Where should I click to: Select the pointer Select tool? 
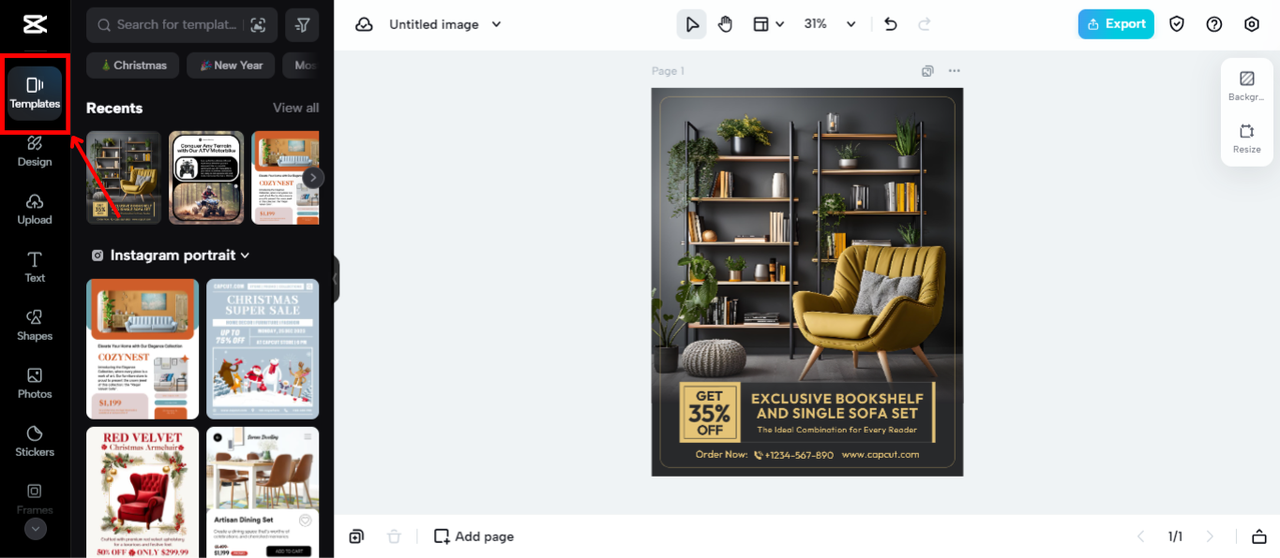pyautogui.click(x=691, y=24)
